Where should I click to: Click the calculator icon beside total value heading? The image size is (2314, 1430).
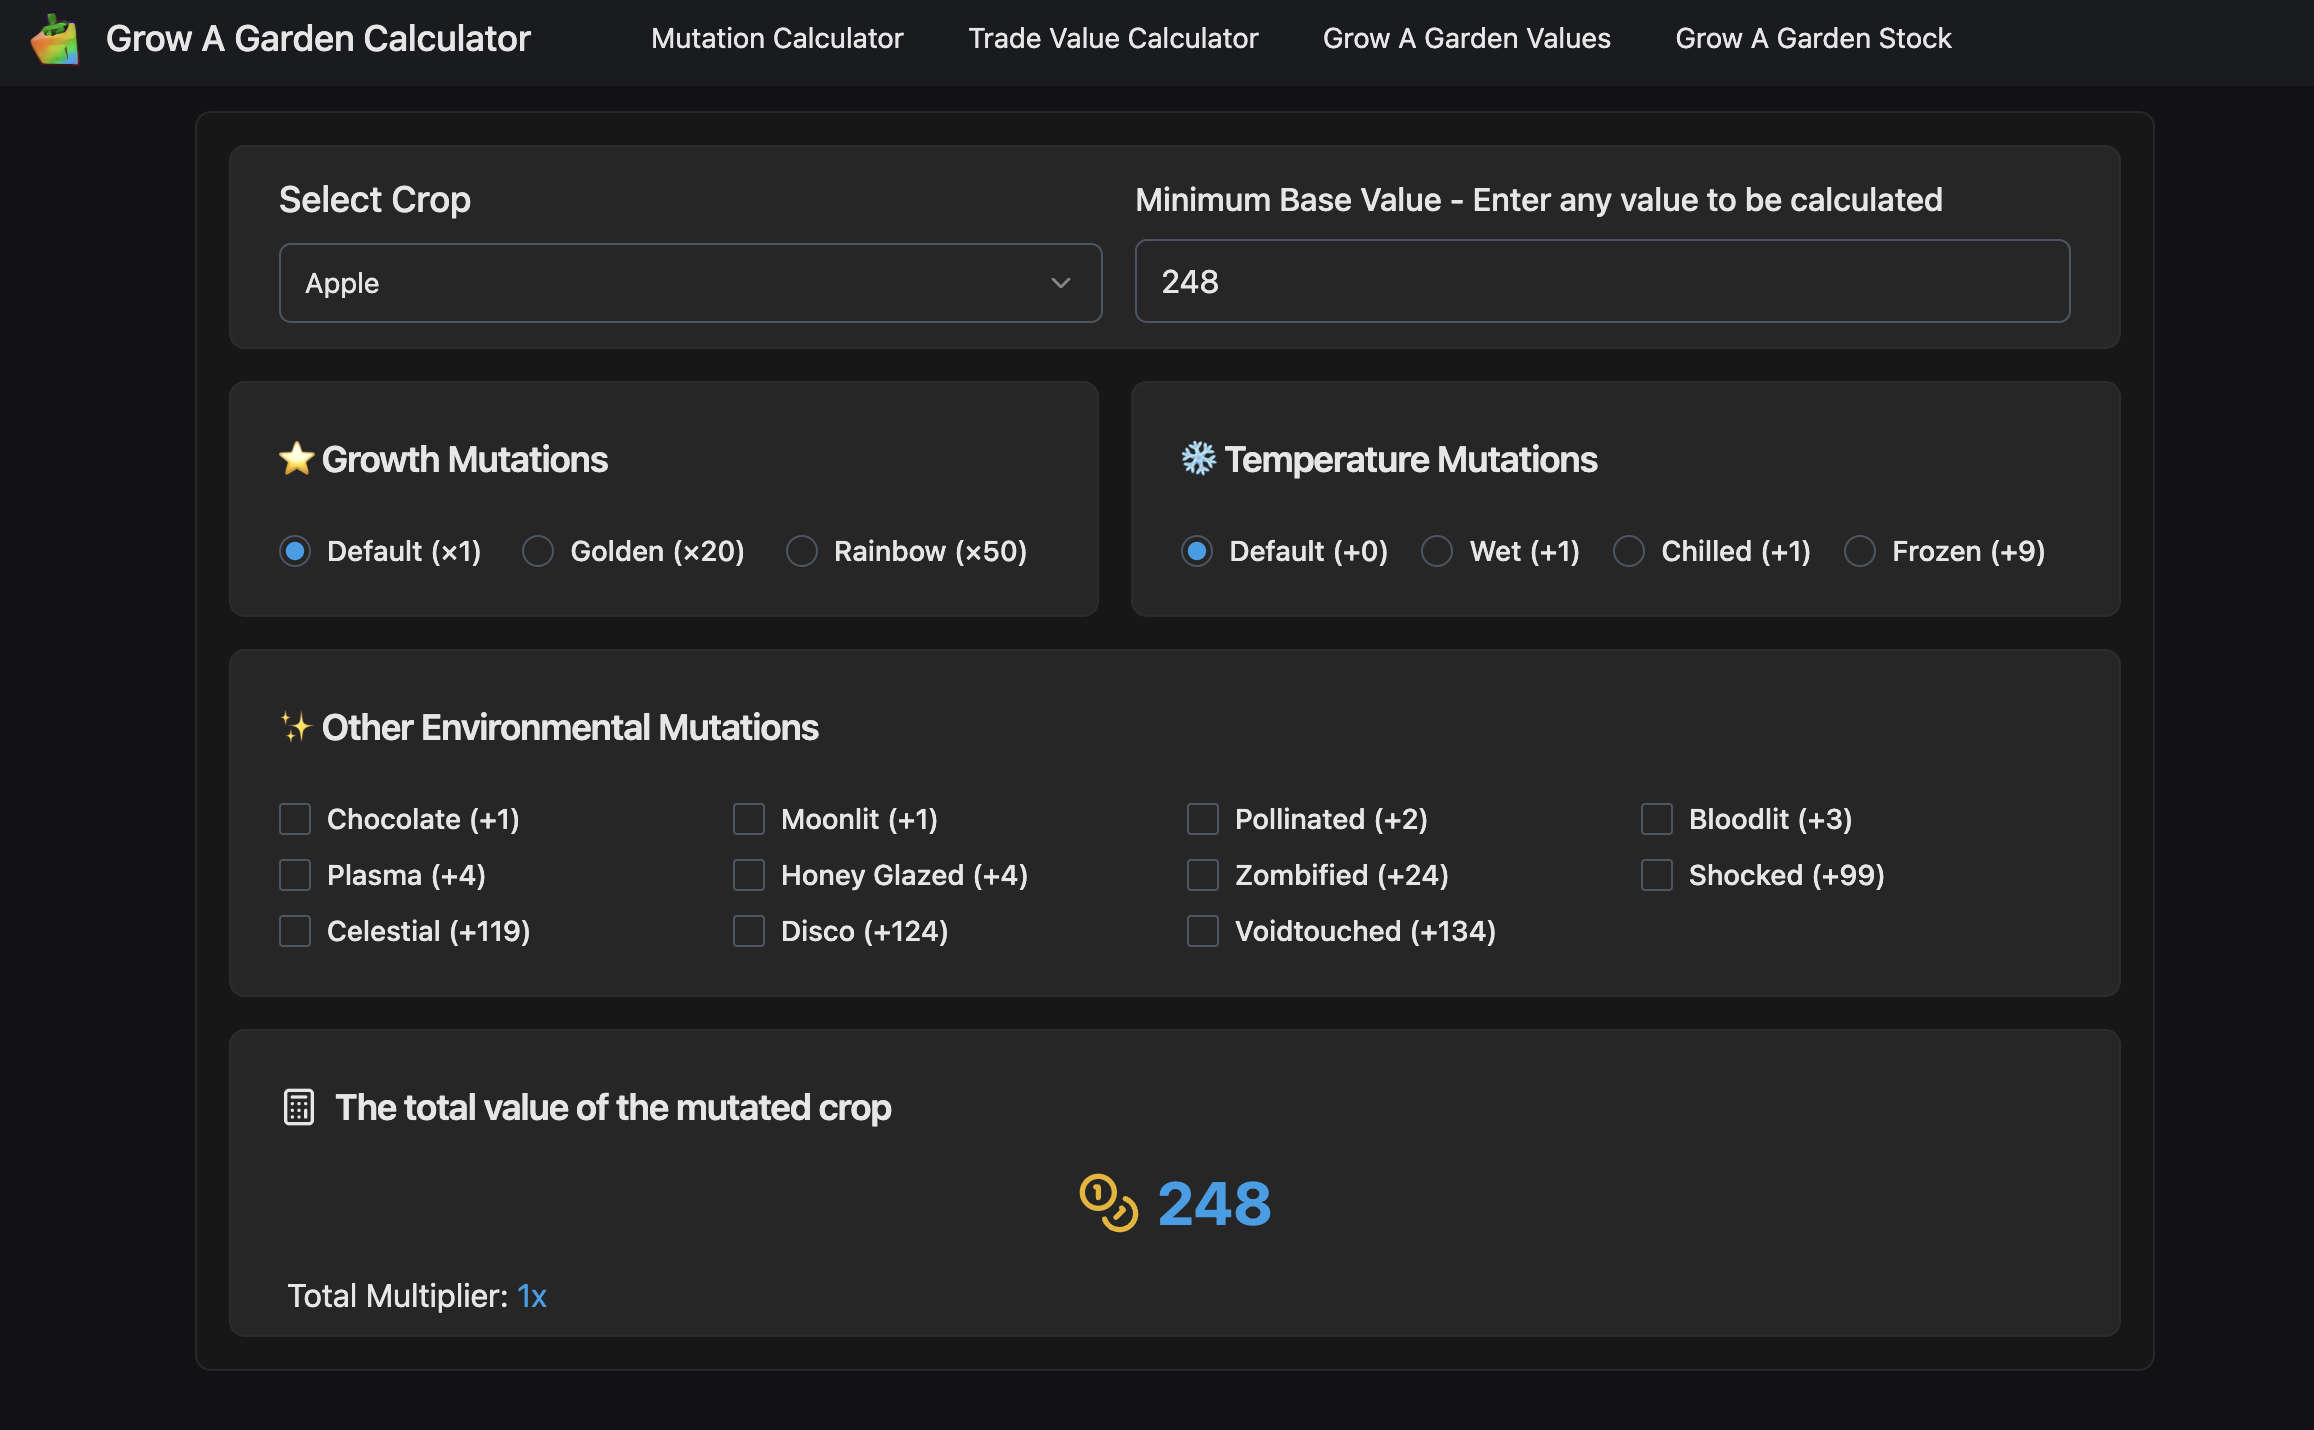coord(299,1107)
